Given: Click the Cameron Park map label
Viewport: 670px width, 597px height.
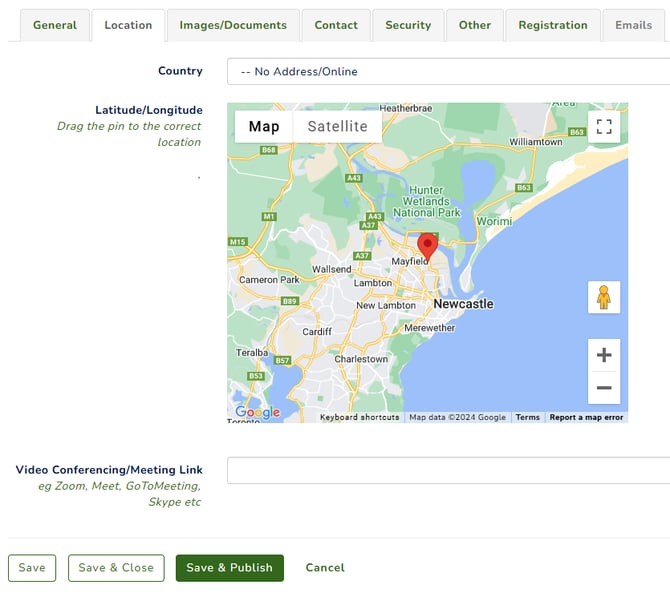Looking at the screenshot, I should pyautogui.click(x=269, y=280).
